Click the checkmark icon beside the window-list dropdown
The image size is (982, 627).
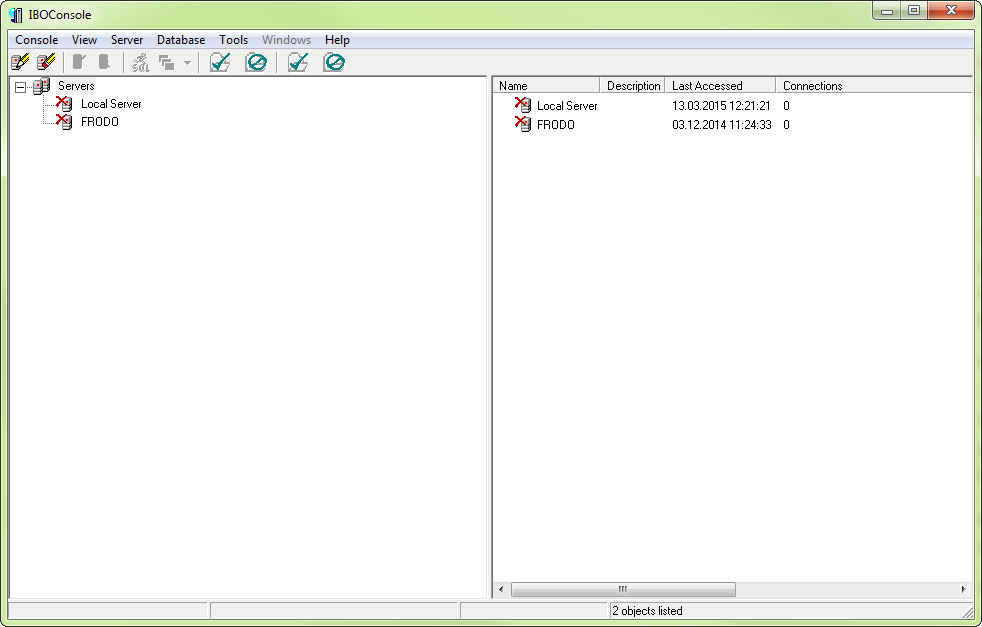220,62
